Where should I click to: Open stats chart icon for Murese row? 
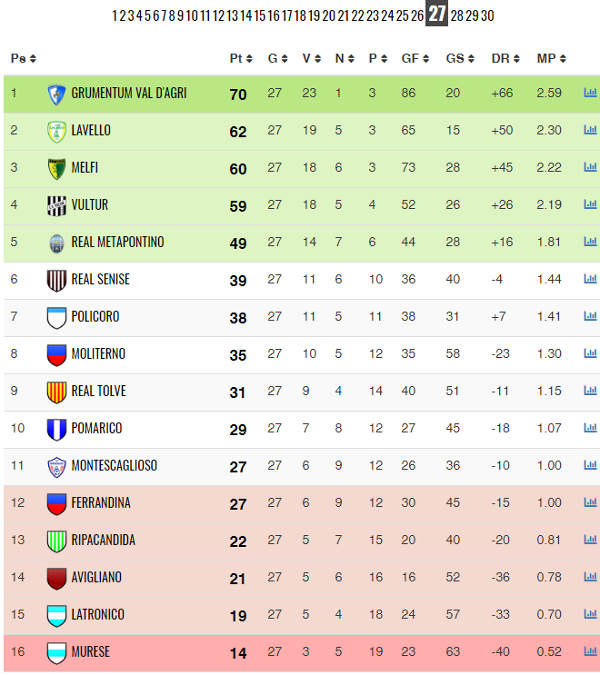click(x=590, y=651)
